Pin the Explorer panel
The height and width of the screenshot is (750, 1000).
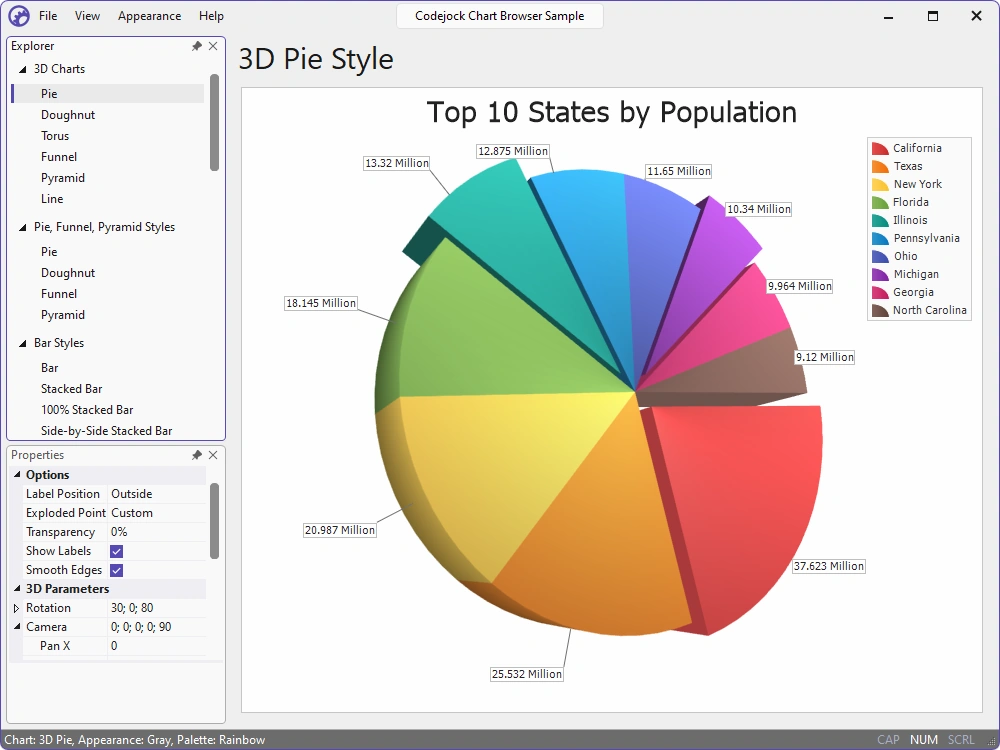pos(196,46)
